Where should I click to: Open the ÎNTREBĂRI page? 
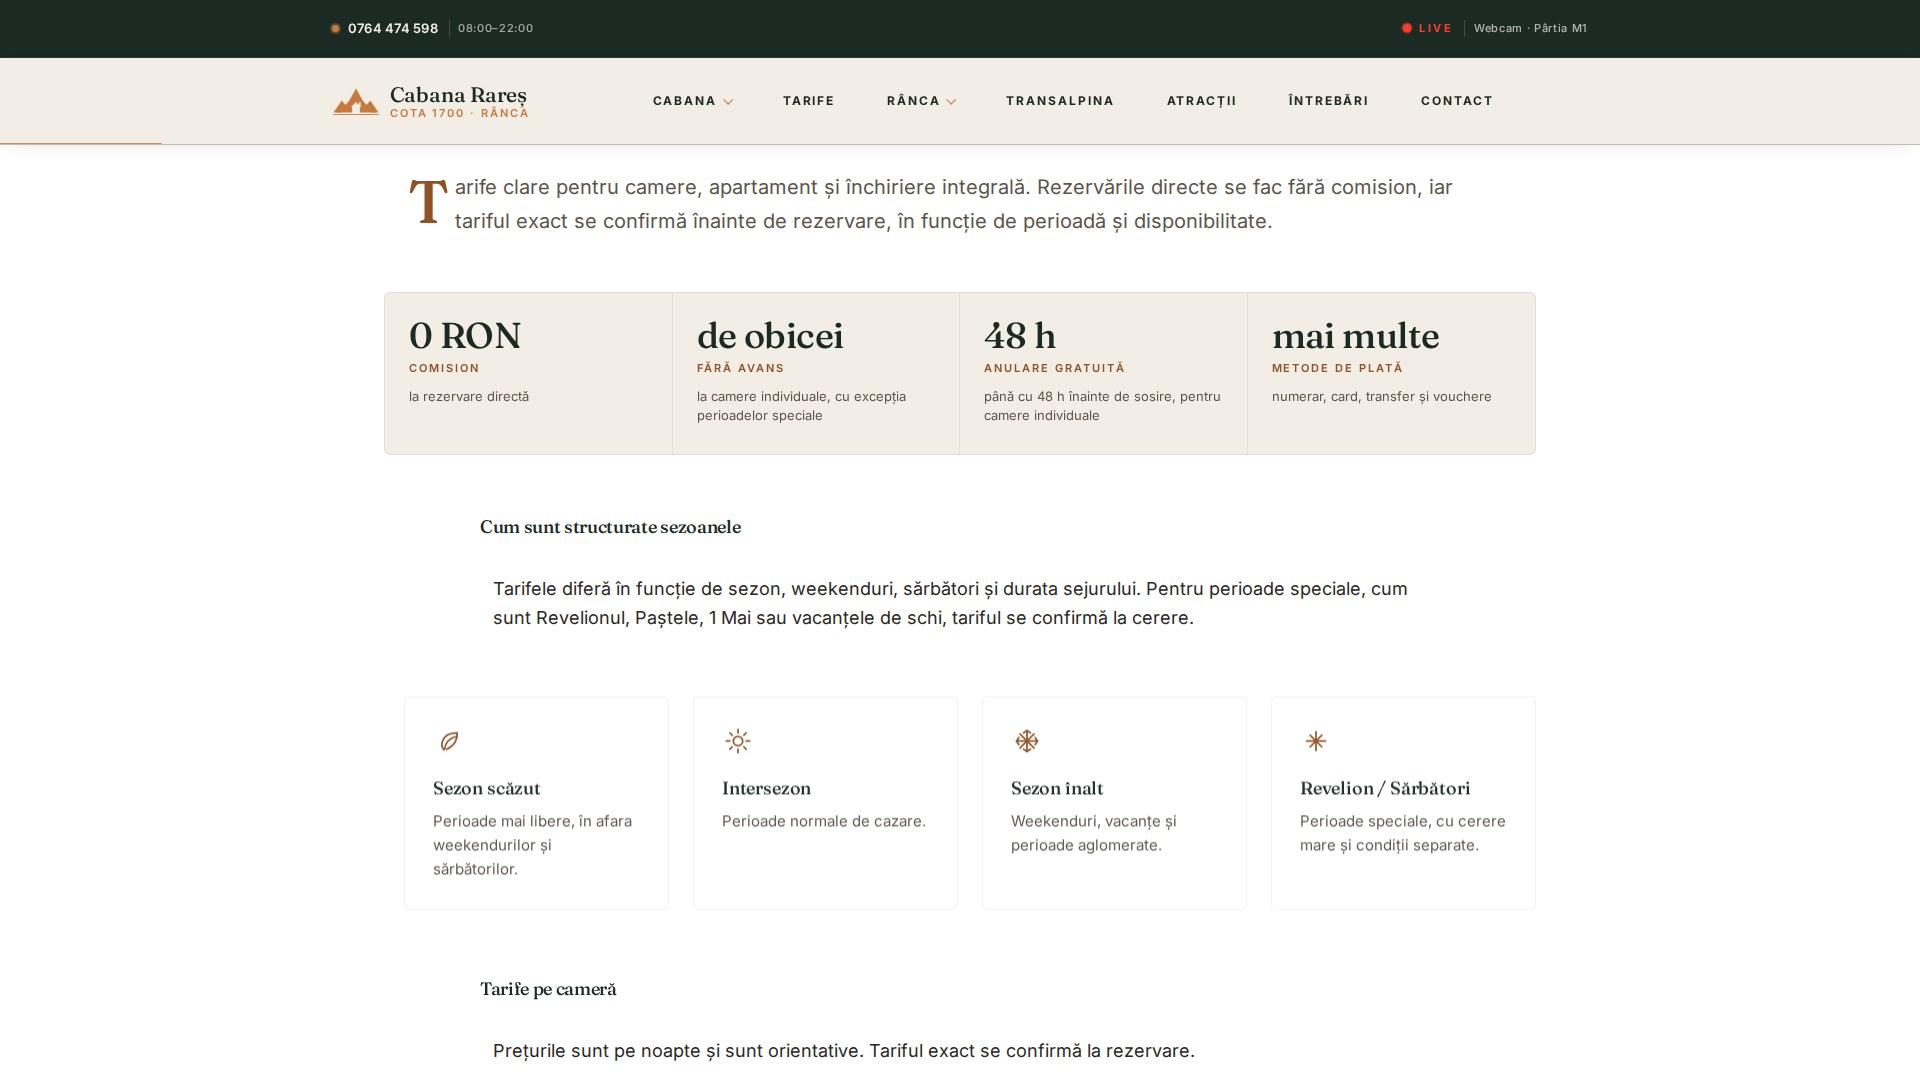1328,101
